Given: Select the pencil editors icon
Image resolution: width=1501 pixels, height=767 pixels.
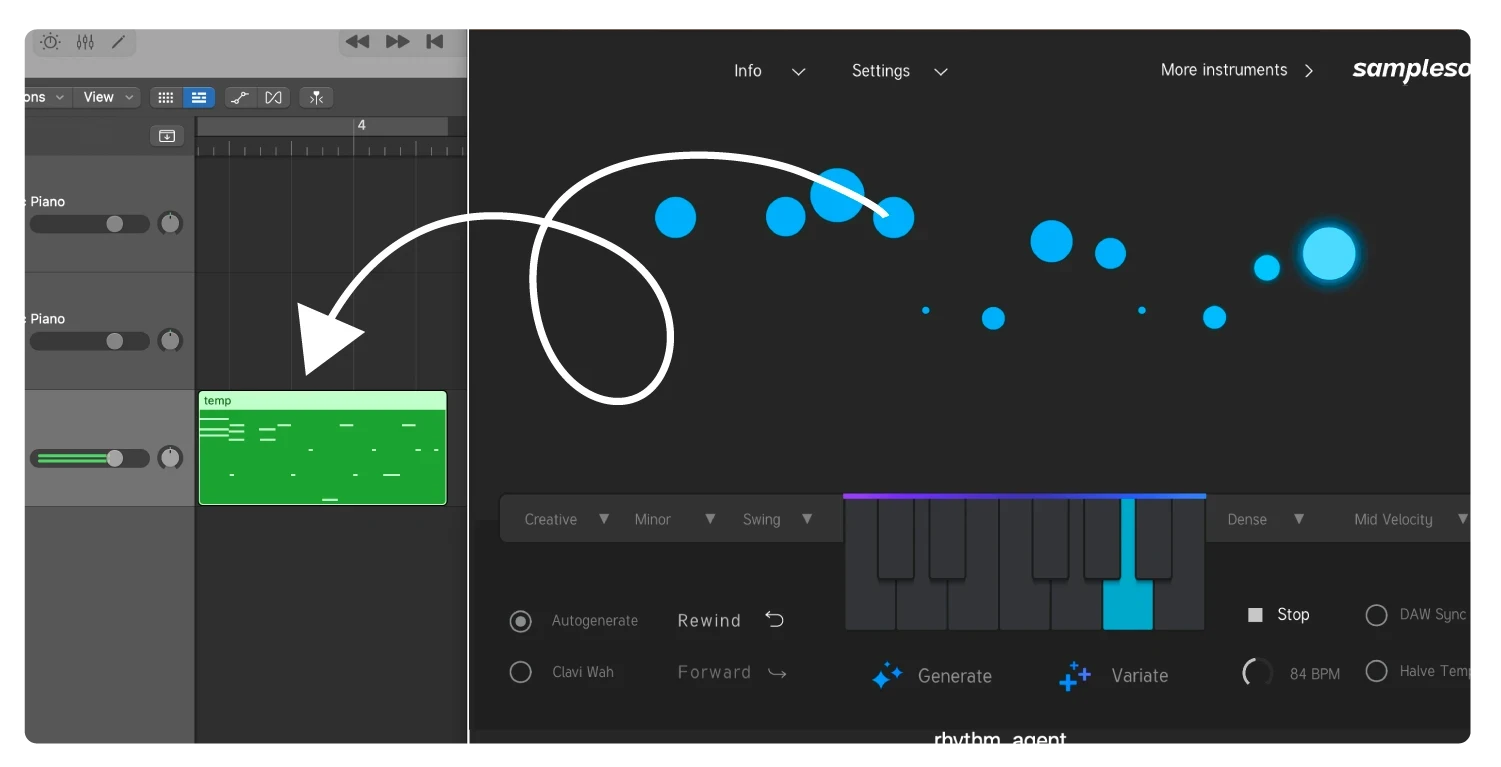Looking at the screenshot, I should tap(118, 42).
